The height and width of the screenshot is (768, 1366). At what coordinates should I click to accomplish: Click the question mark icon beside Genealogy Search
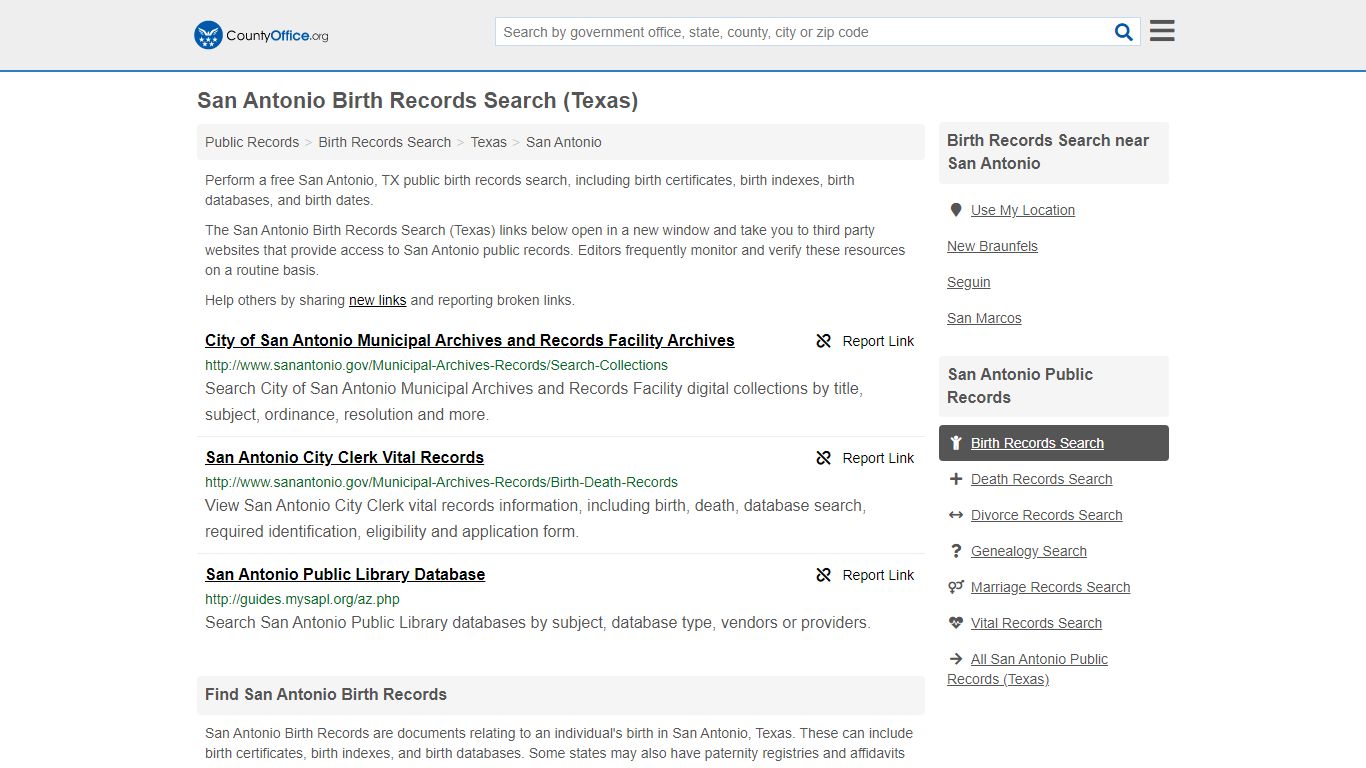(956, 551)
